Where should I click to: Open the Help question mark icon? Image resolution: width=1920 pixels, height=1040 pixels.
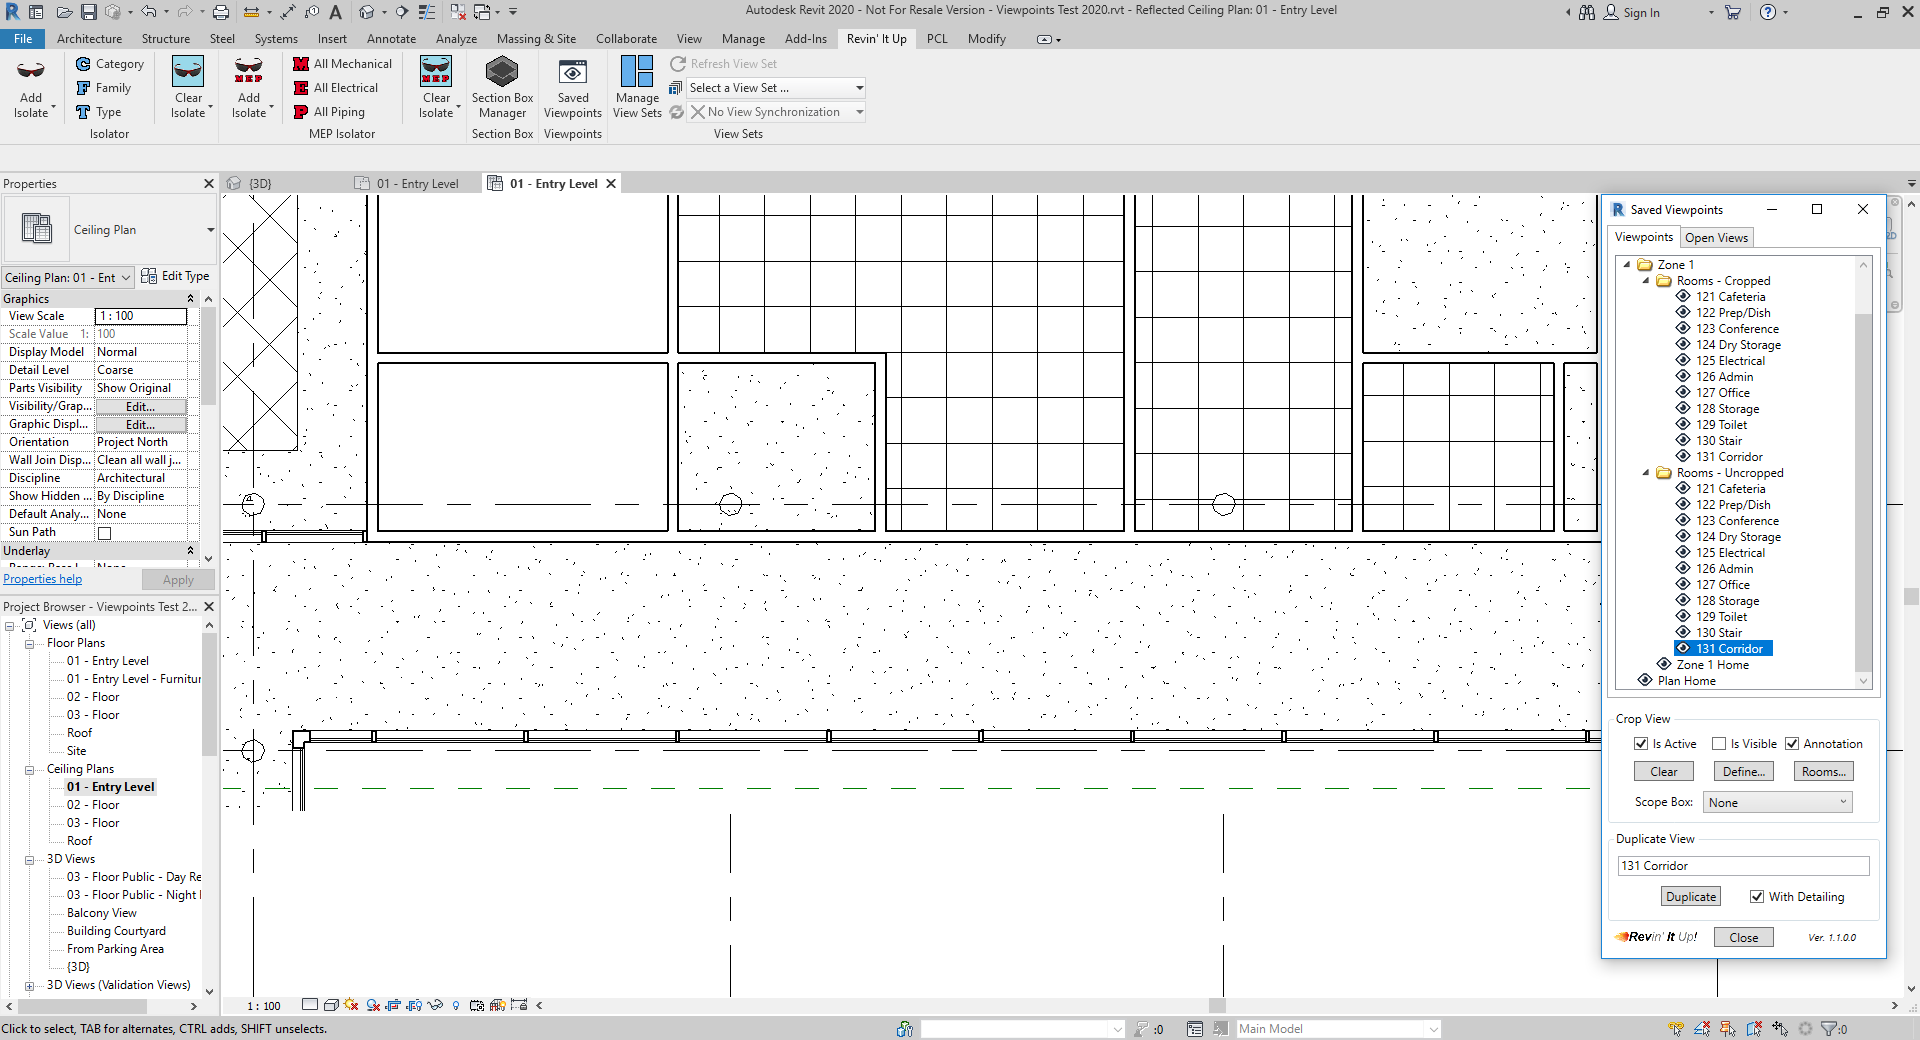(1768, 12)
